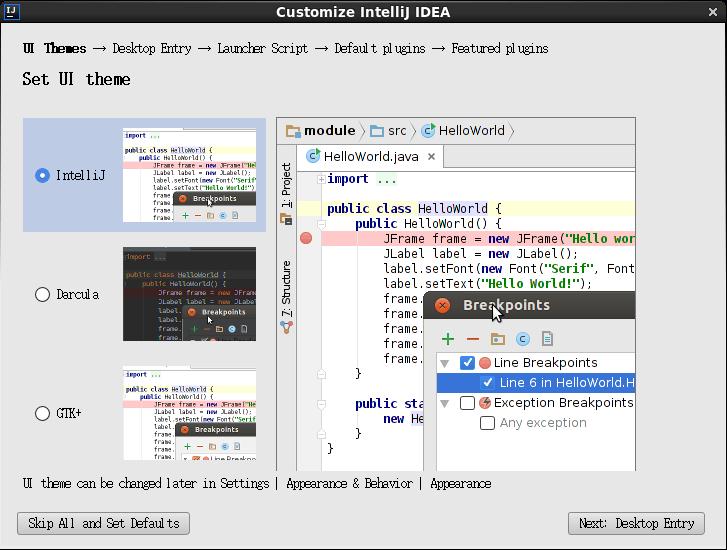Click the module breadcrumb label
The width and height of the screenshot is (727, 551).
point(330,131)
